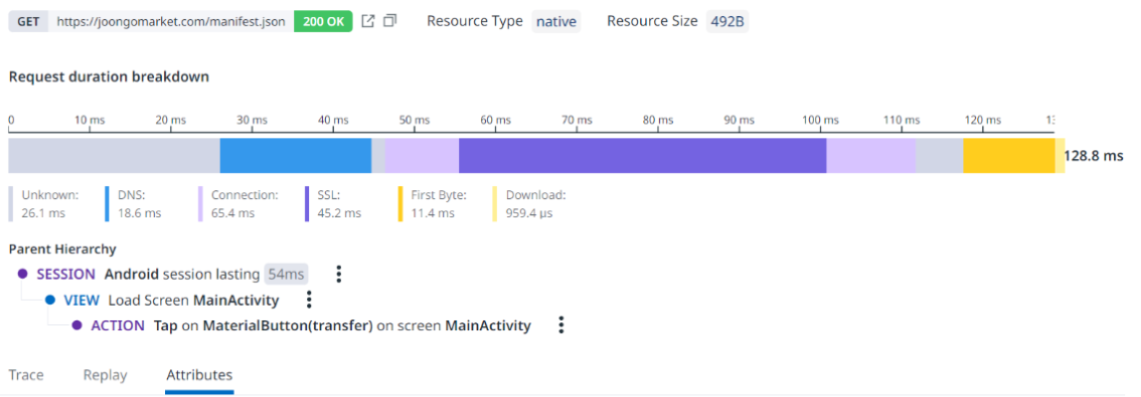
Task: Click the DNS 18.6 ms legend entry
Action: pos(133,204)
